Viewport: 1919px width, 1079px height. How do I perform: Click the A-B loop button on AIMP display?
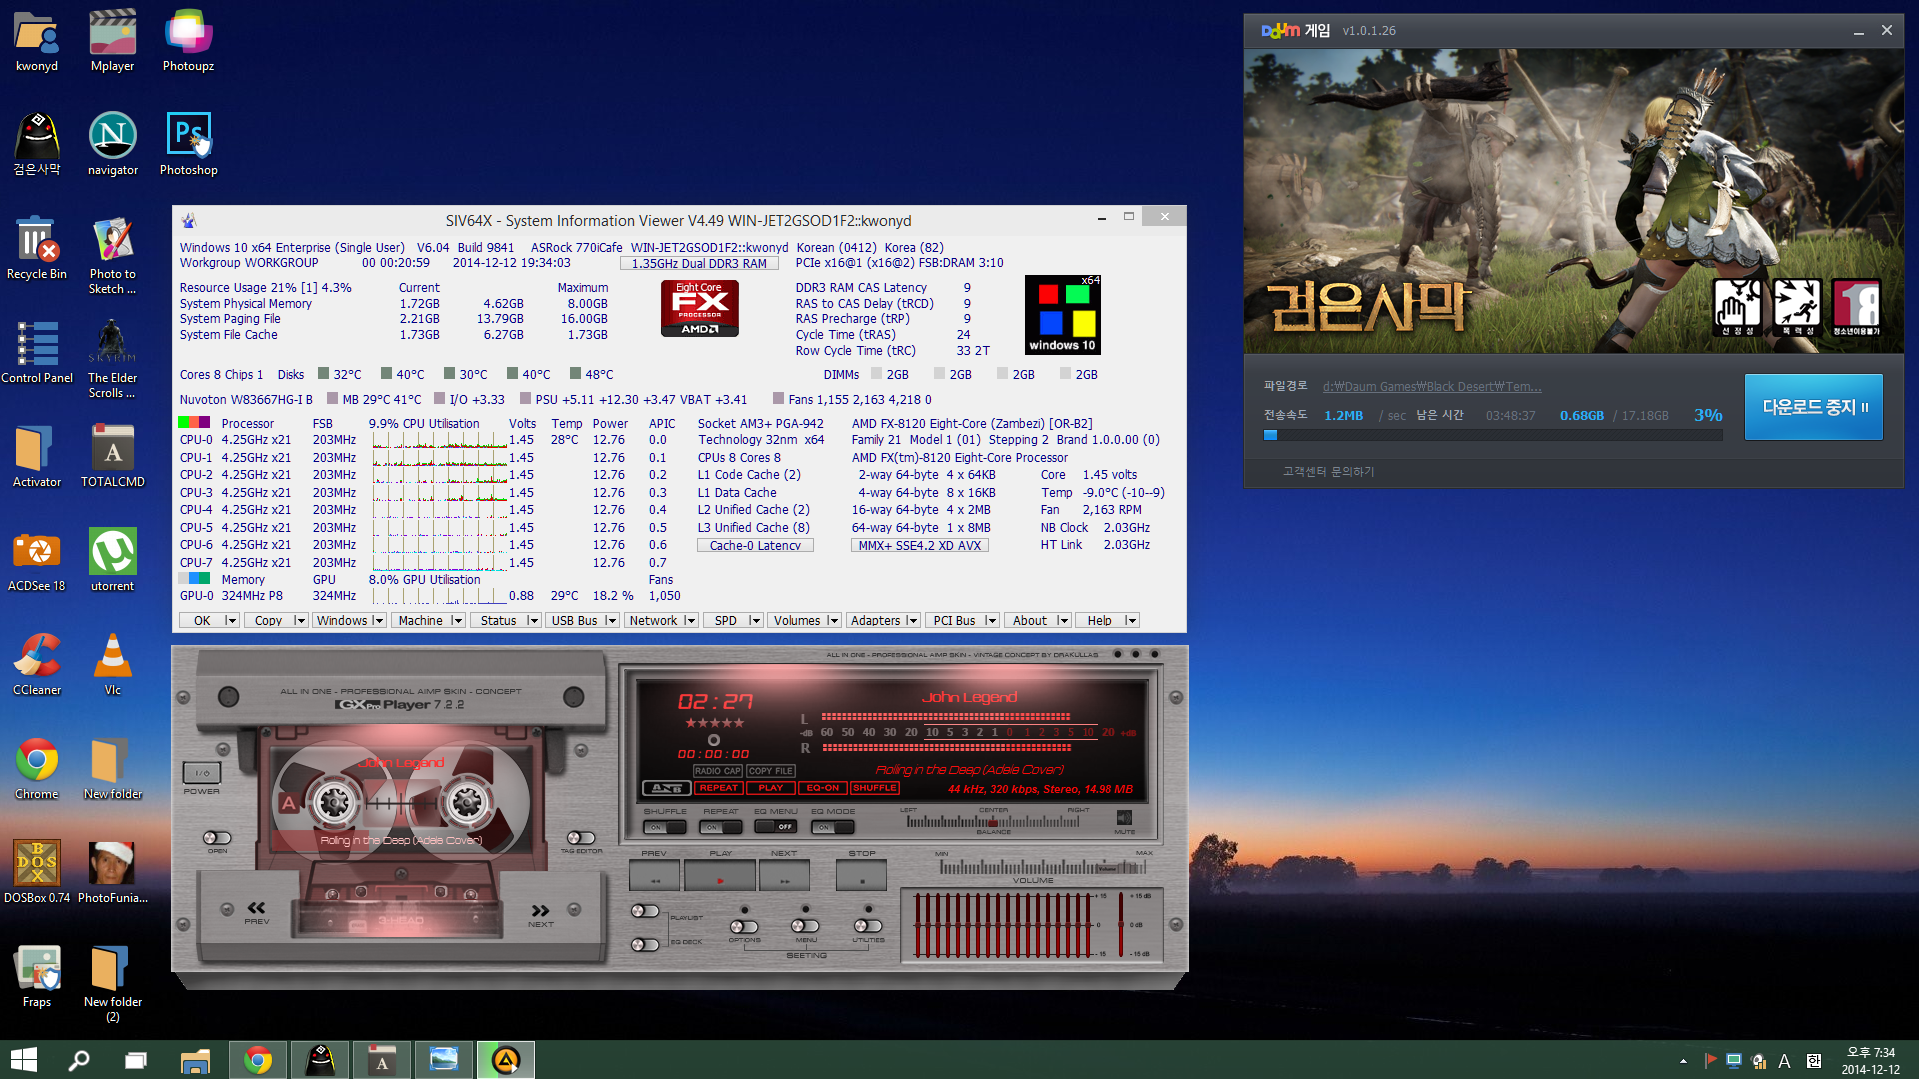[666, 788]
